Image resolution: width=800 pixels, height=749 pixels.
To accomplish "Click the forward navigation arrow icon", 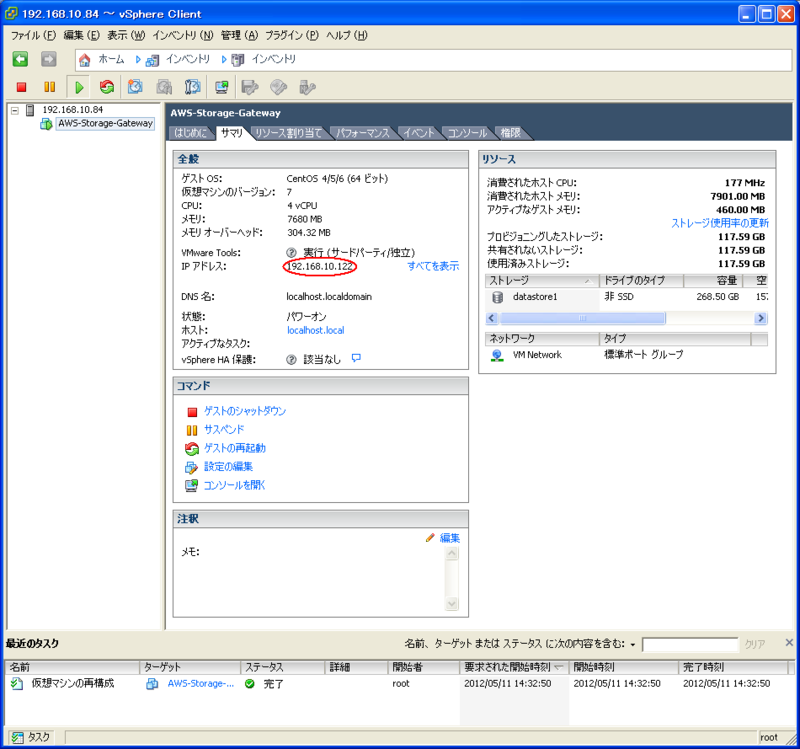I will [48, 59].
